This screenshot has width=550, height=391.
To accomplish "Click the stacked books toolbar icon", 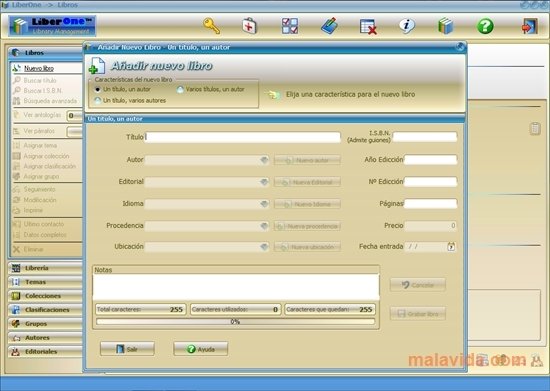I will [x=445, y=26].
